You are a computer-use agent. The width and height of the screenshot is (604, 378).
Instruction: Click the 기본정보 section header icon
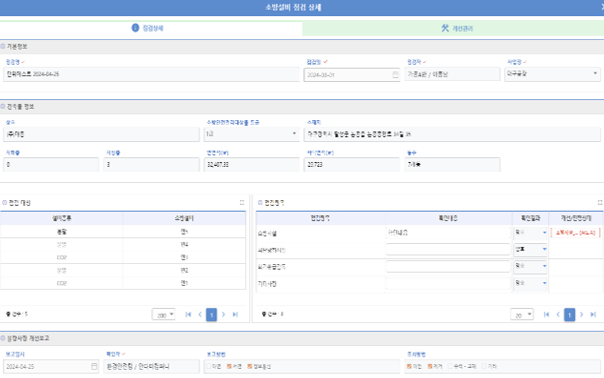[3, 46]
